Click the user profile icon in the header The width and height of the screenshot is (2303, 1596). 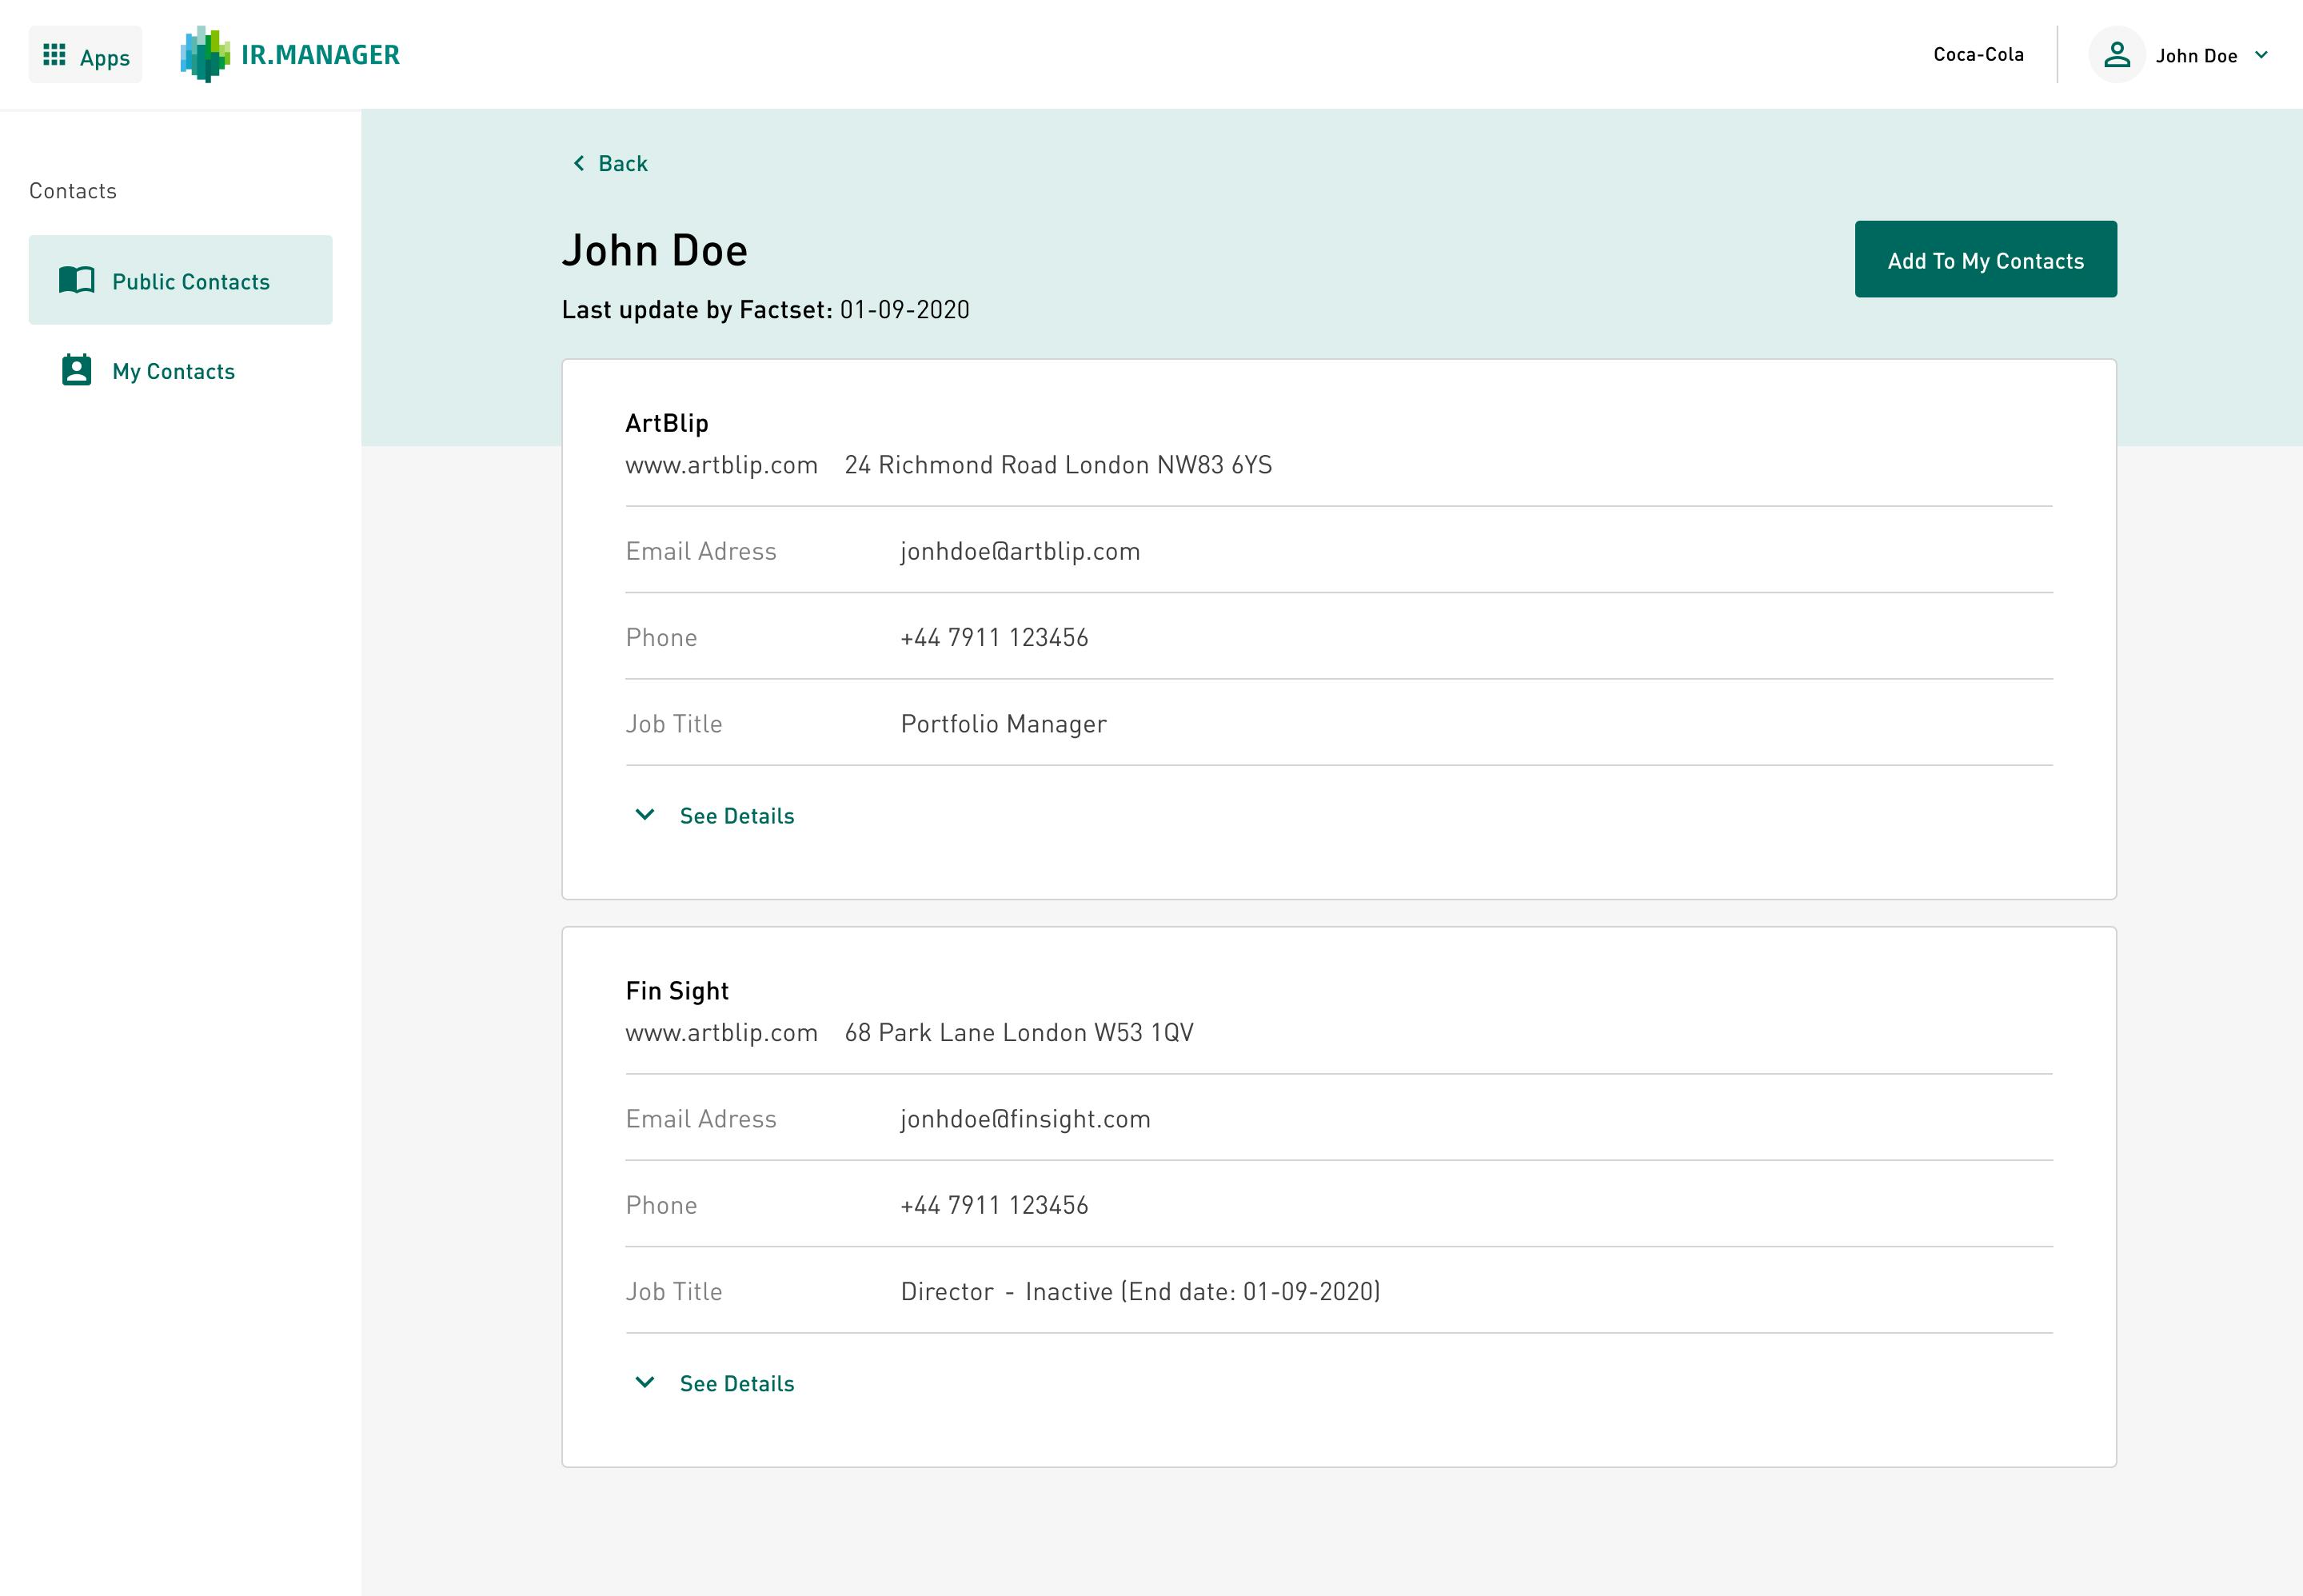point(2118,55)
